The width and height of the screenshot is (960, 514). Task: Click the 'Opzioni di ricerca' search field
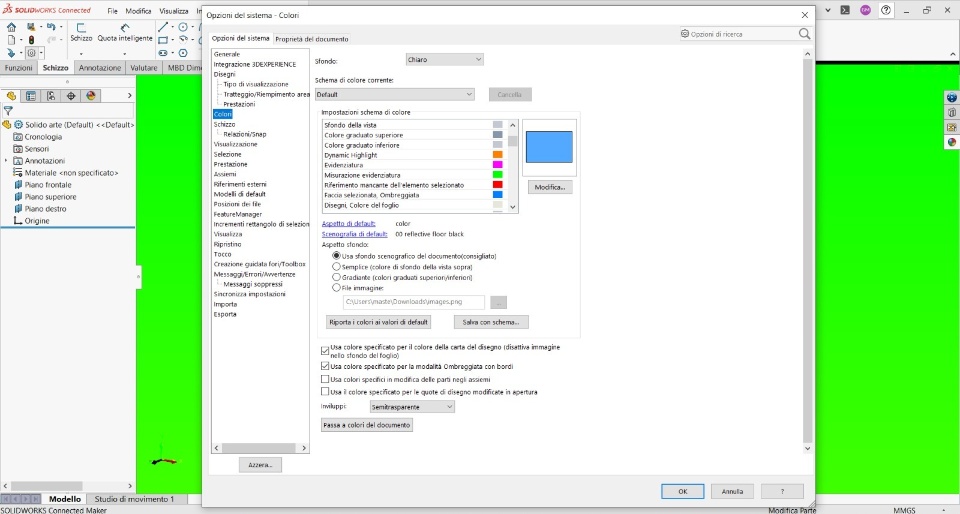pos(738,34)
